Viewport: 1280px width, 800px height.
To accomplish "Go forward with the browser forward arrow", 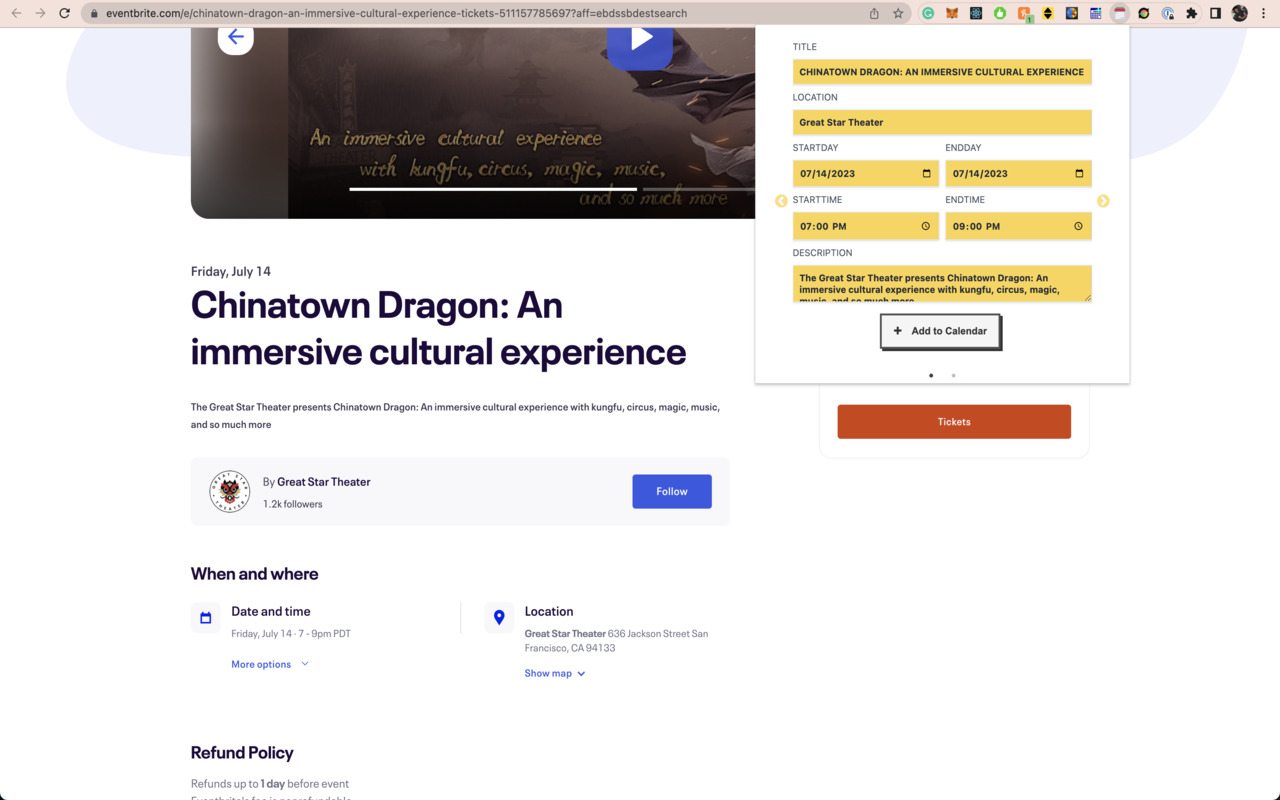I will 40,13.
